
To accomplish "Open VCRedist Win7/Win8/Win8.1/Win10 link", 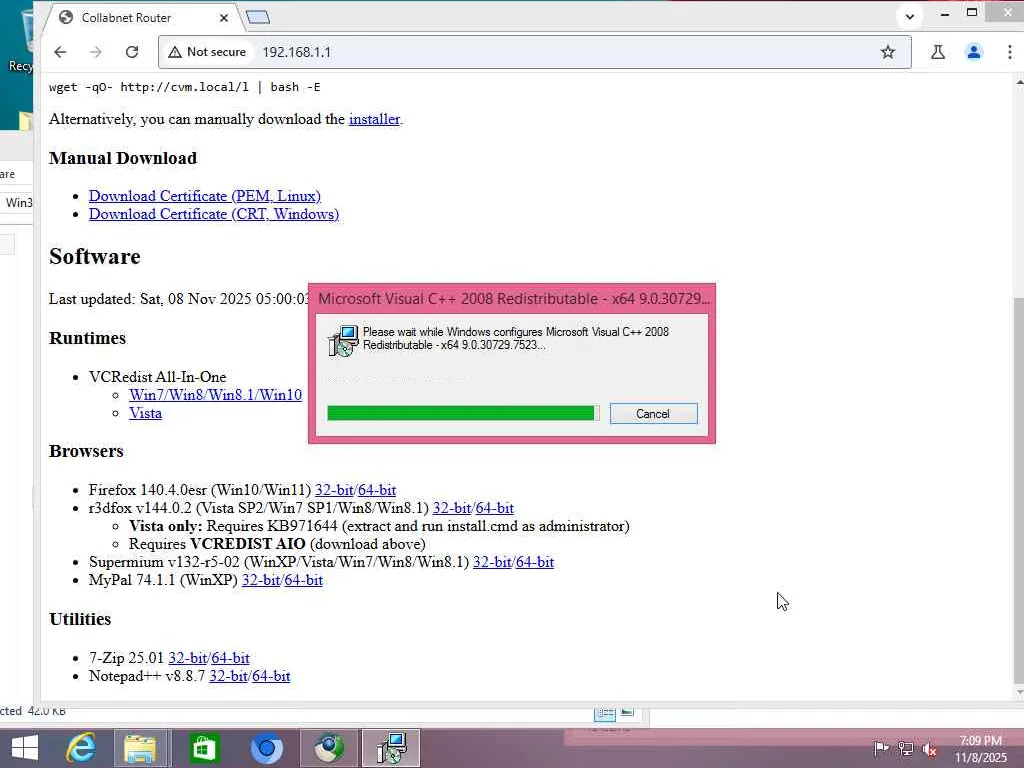I will pos(216,395).
